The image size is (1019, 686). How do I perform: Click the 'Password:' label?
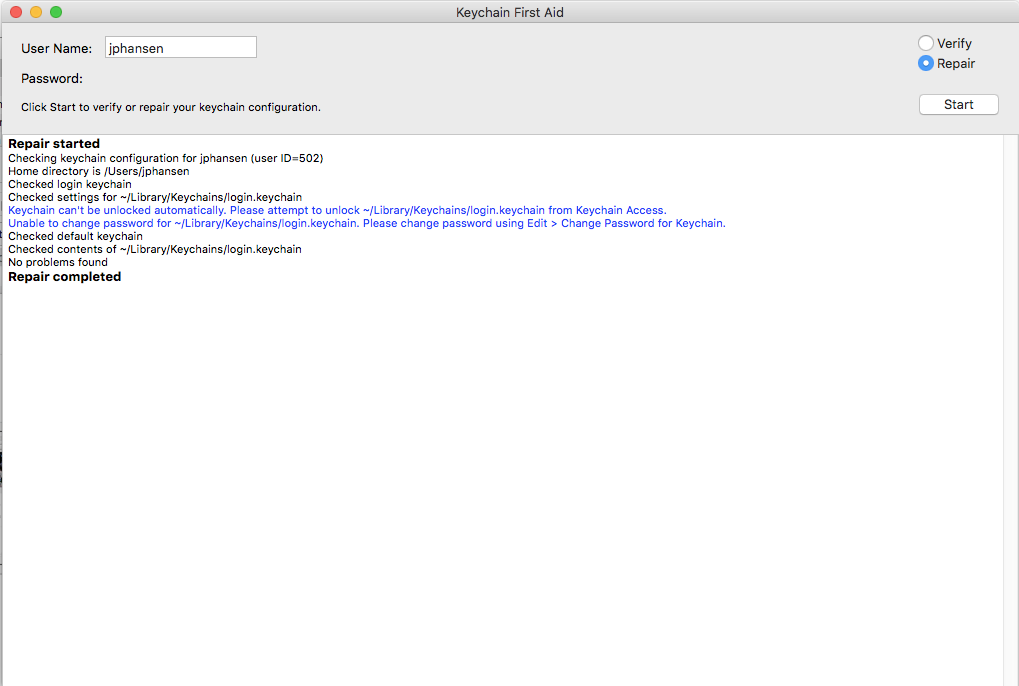pyautogui.click(x=52, y=79)
